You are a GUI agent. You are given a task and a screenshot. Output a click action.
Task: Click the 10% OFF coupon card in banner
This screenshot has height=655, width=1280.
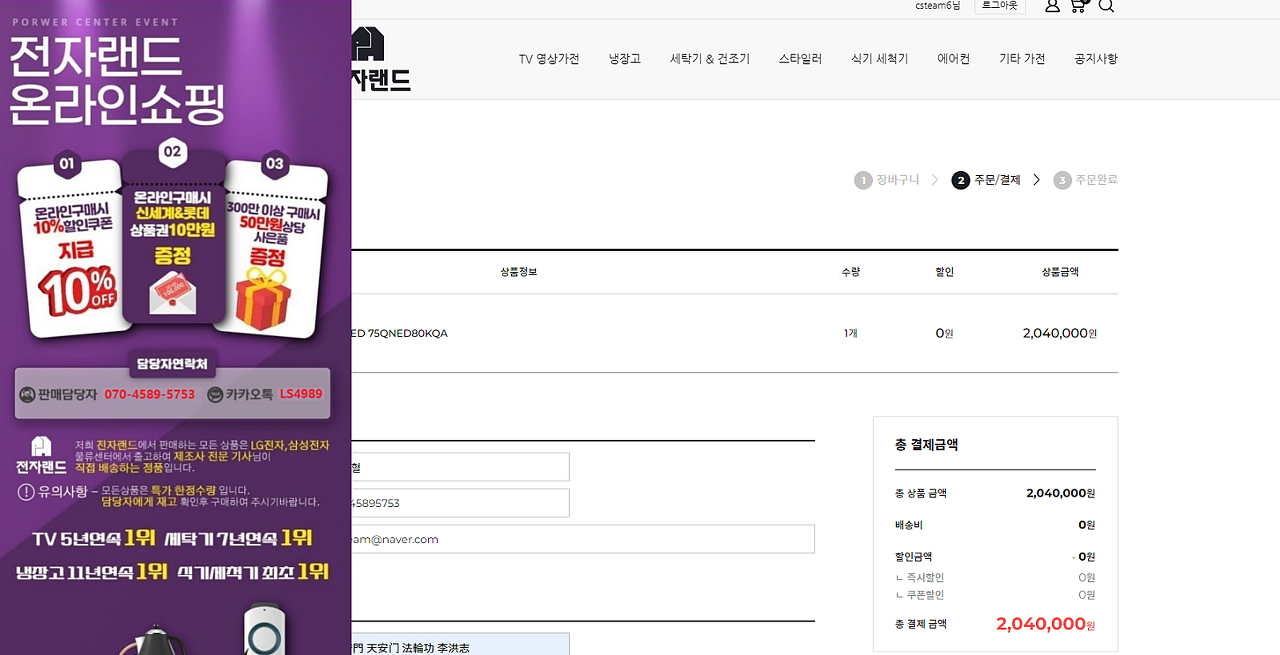(x=75, y=250)
